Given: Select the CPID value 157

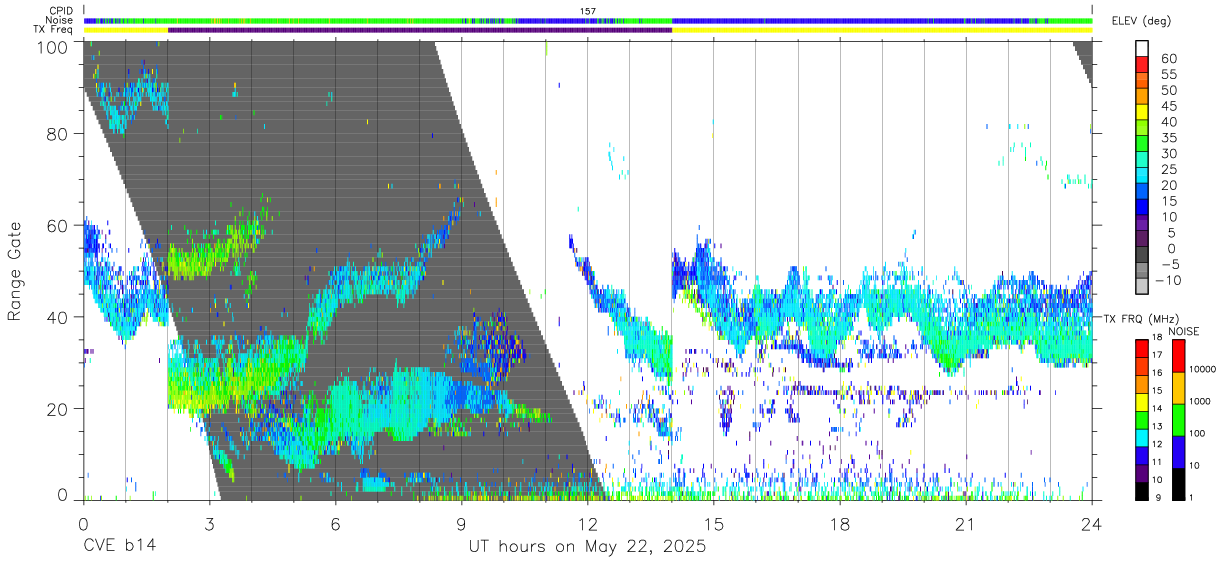Looking at the screenshot, I should coord(588,11).
